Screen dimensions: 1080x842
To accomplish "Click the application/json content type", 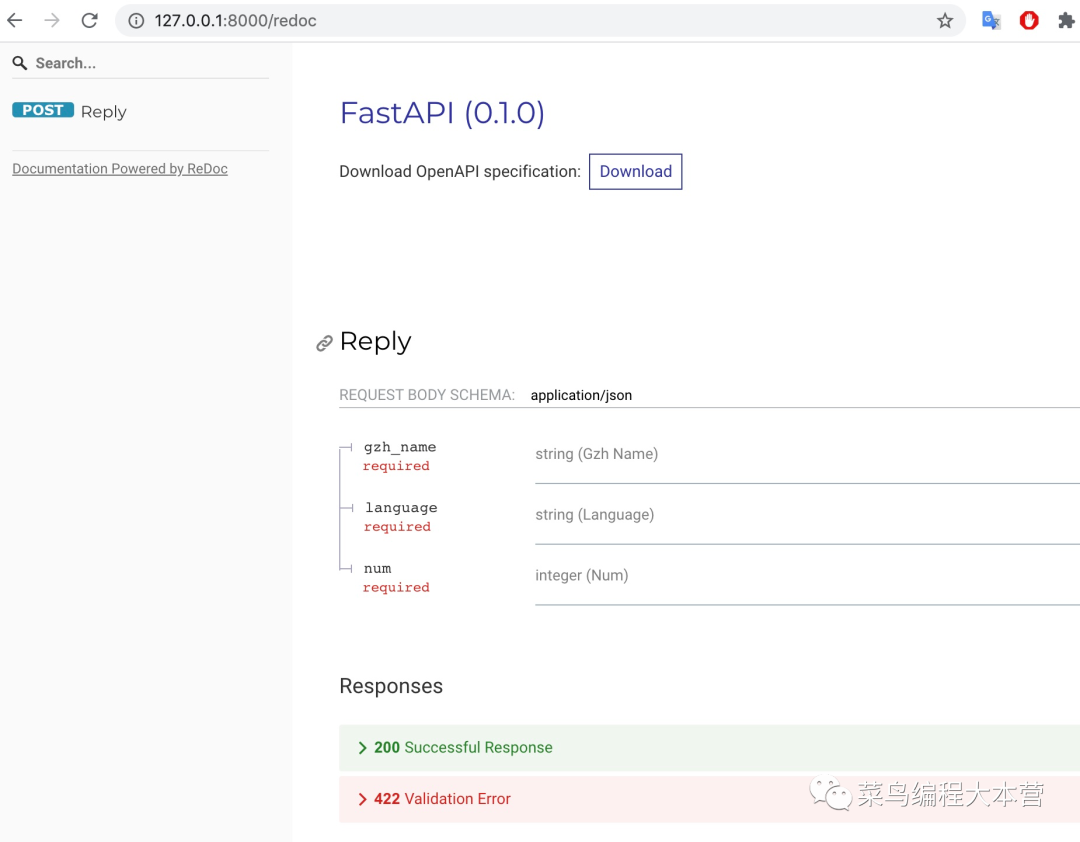I will 581,395.
